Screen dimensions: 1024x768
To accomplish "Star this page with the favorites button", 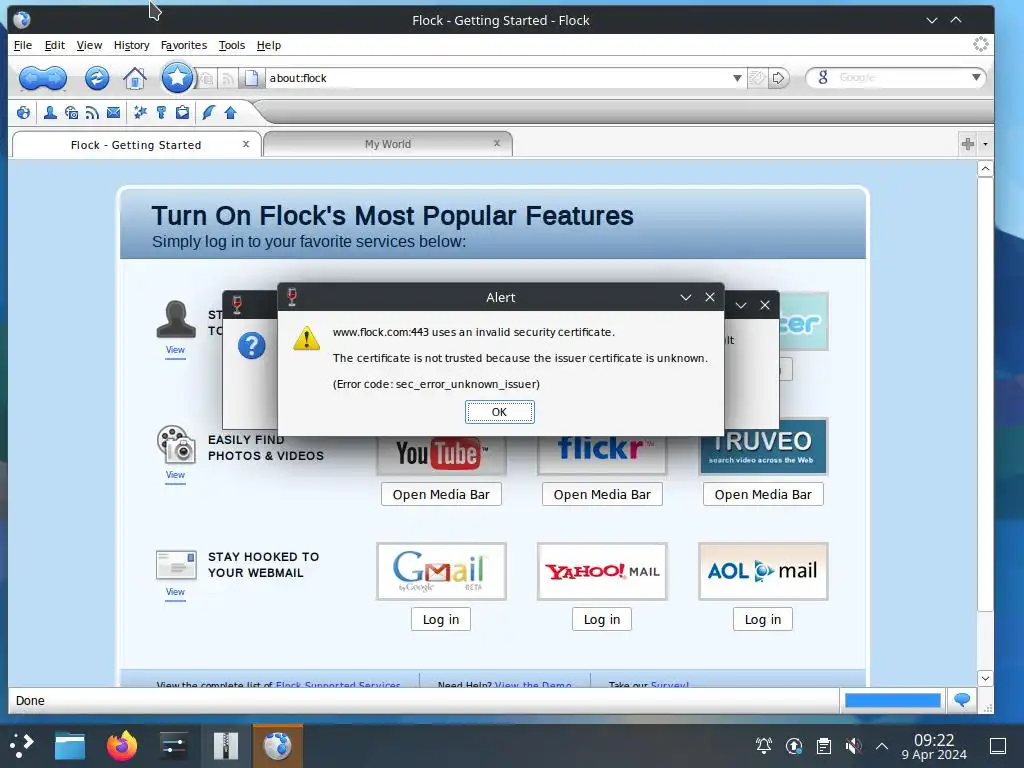I will [177, 78].
